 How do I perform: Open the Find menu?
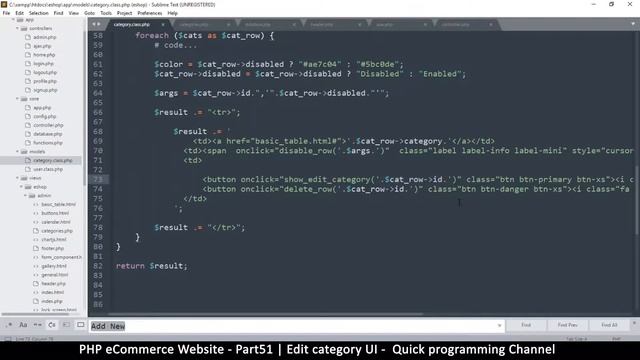tap(58, 13)
